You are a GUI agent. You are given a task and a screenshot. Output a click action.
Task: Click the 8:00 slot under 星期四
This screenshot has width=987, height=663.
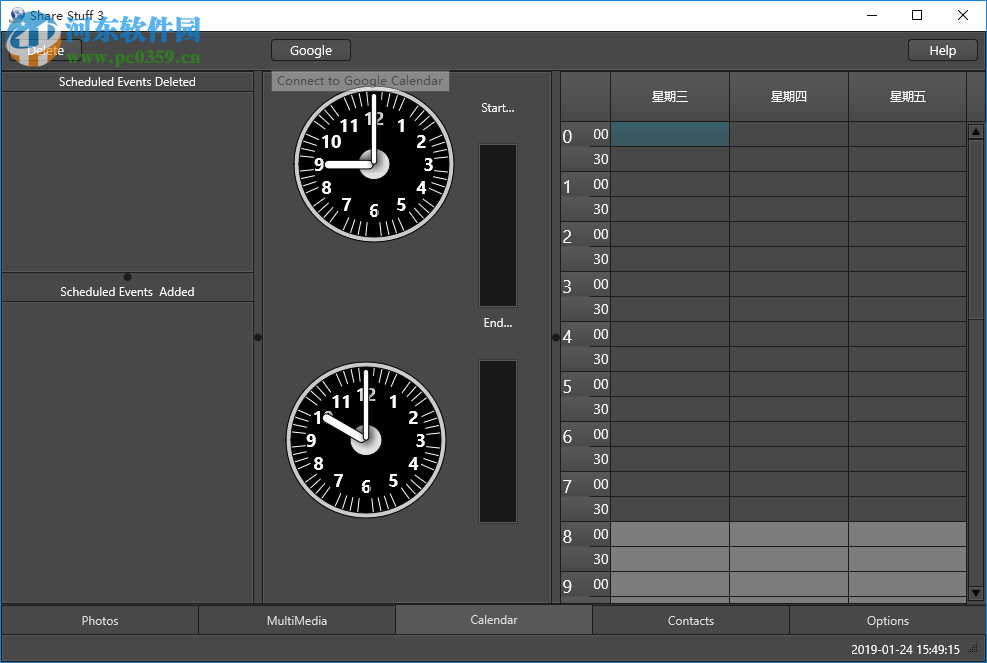click(x=789, y=534)
